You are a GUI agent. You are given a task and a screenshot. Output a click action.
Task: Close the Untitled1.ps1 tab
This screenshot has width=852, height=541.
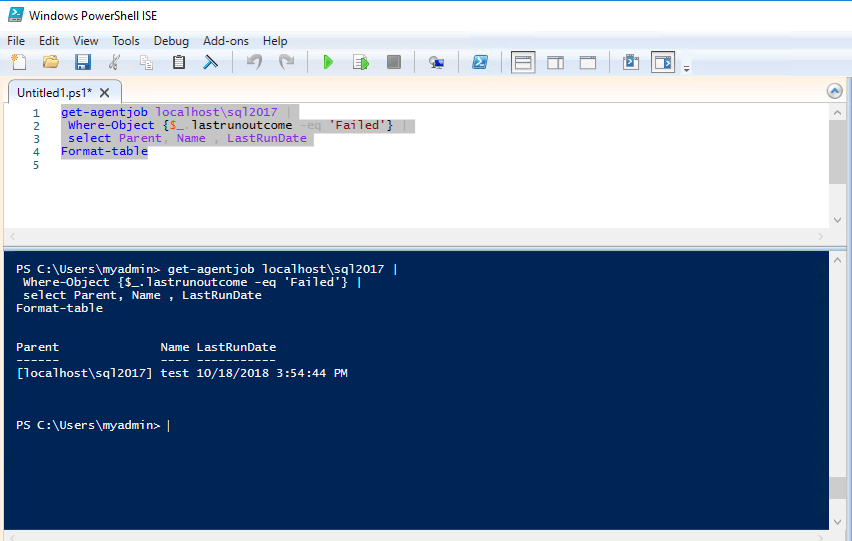point(104,93)
